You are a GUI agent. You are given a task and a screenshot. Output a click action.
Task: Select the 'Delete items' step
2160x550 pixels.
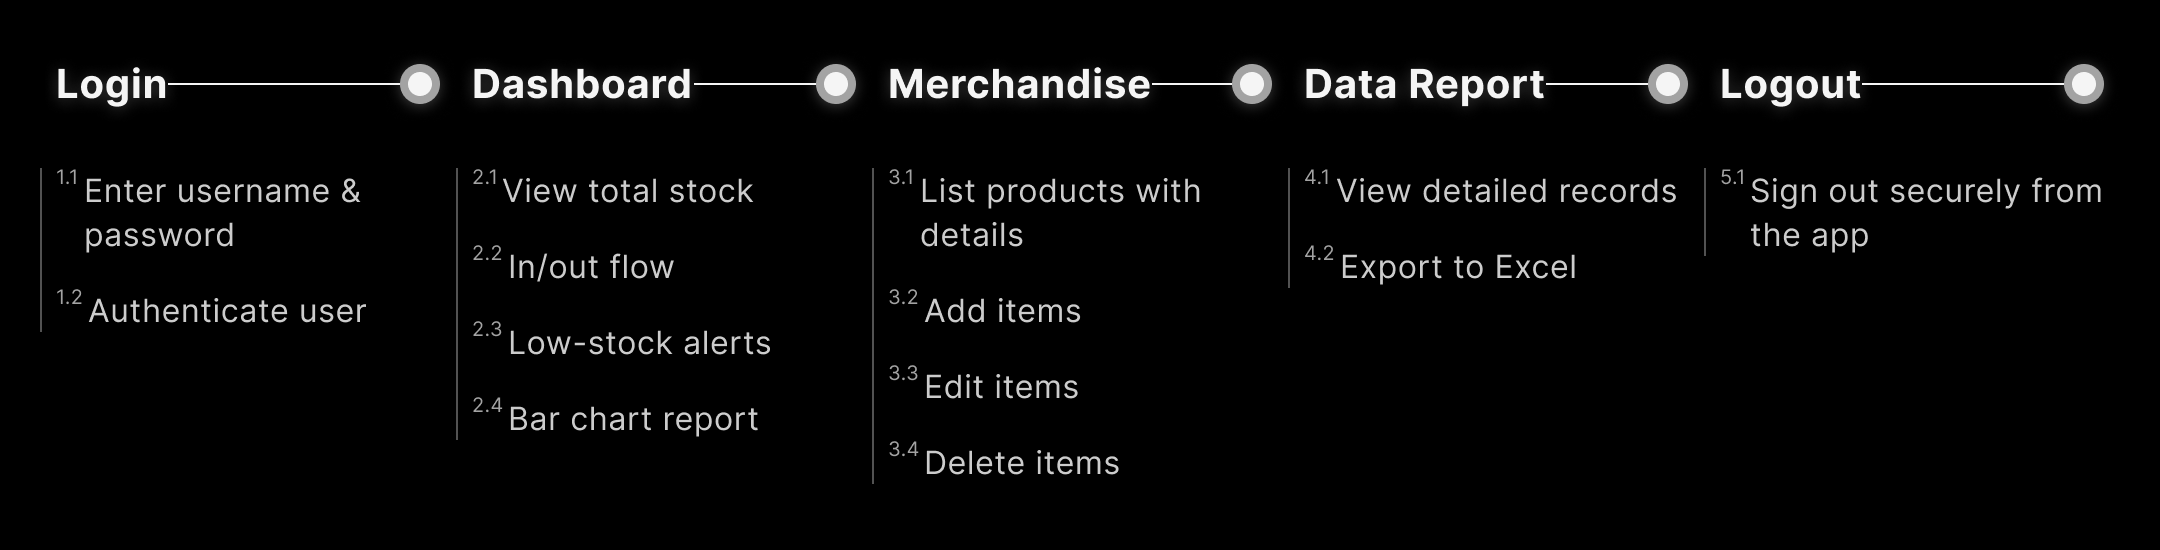coord(1021,463)
